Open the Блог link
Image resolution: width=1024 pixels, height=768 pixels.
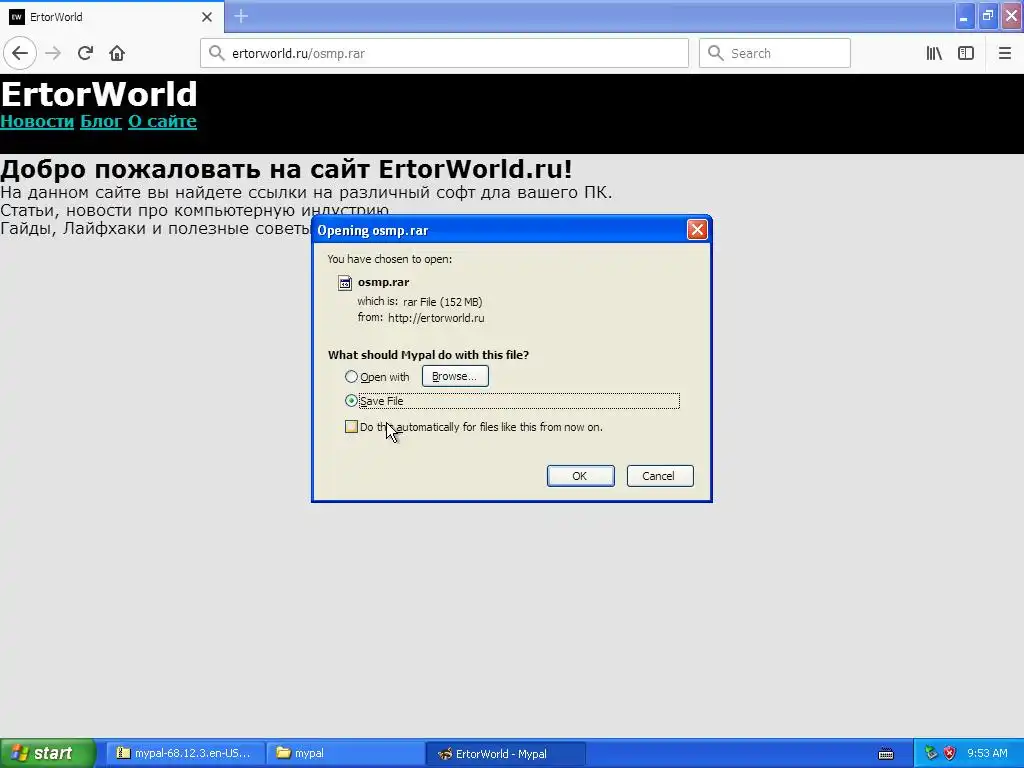tap(101, 121)
